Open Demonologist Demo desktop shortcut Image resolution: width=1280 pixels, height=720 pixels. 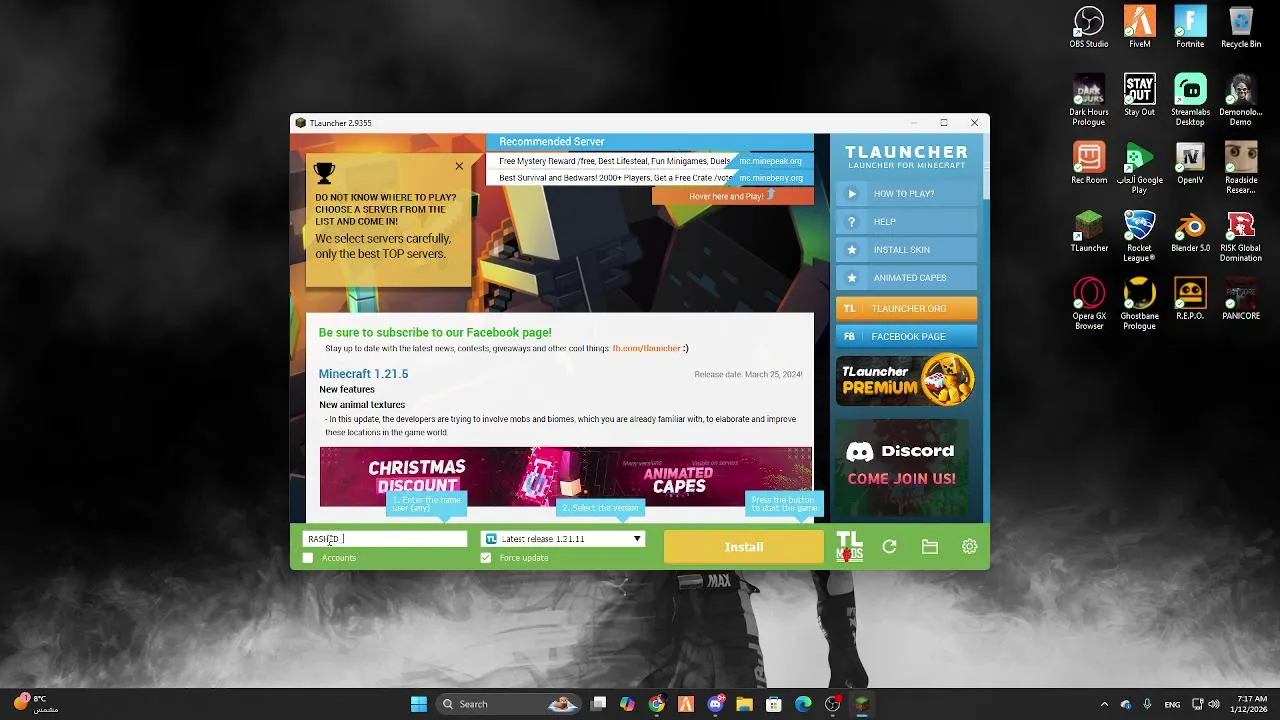pyautogui.click(x=1241, y=100)
